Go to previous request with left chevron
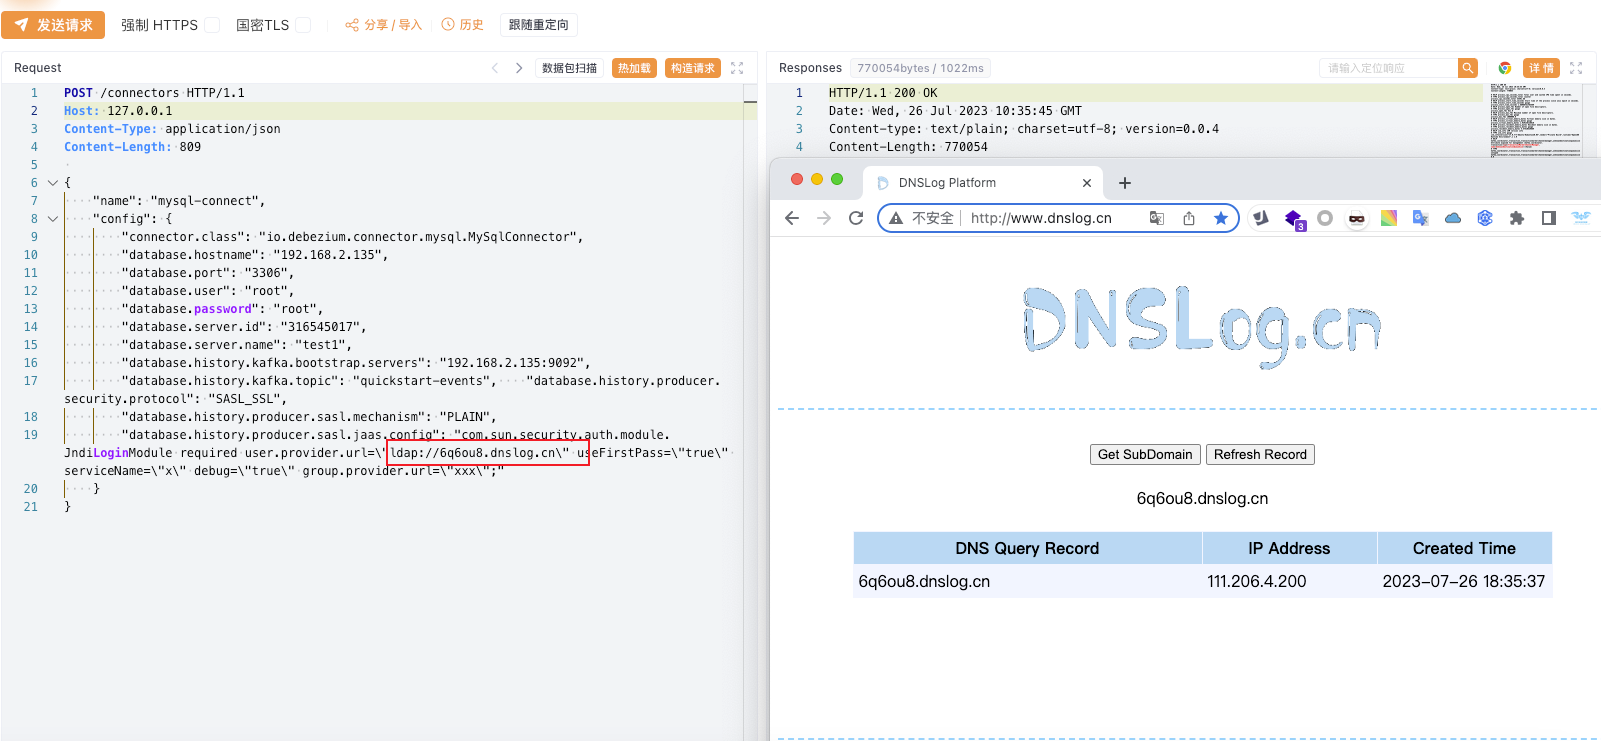Viewport: 1601px width, 741px height. (495, 68)
